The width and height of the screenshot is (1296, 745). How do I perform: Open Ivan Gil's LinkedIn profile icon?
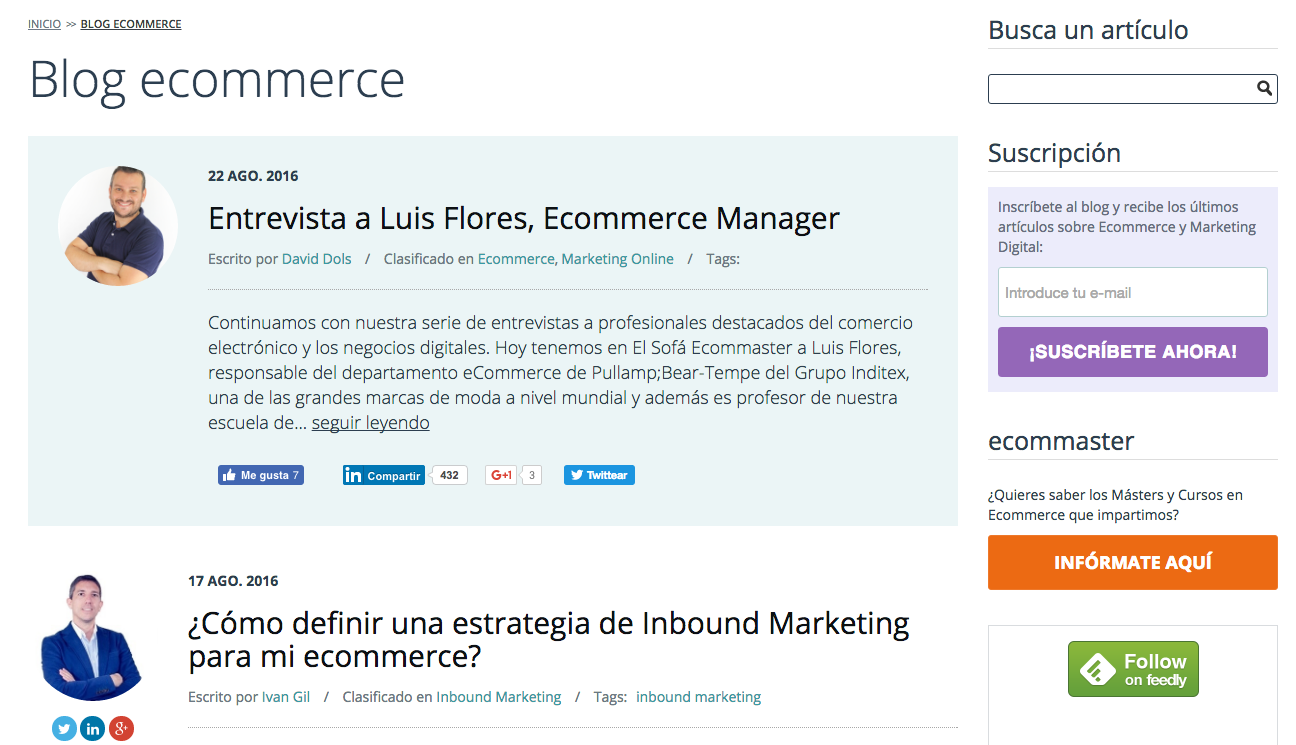tap(93, 729)
